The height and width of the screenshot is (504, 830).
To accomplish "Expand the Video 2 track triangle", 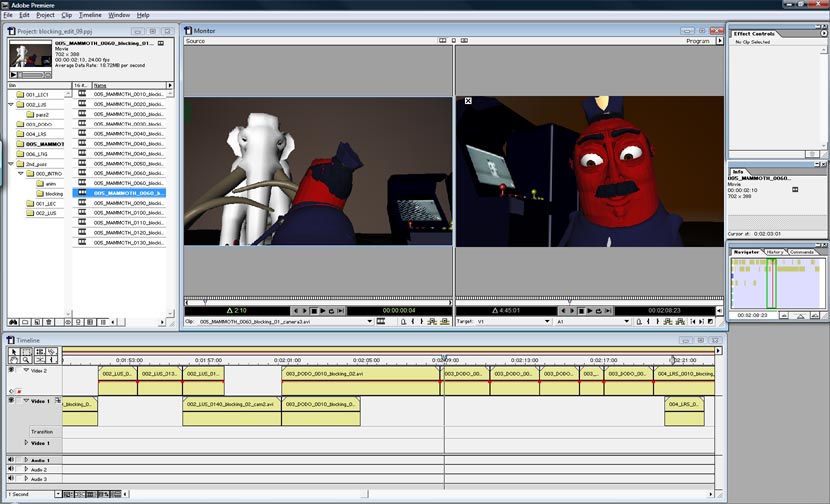I will coord(26,370).
